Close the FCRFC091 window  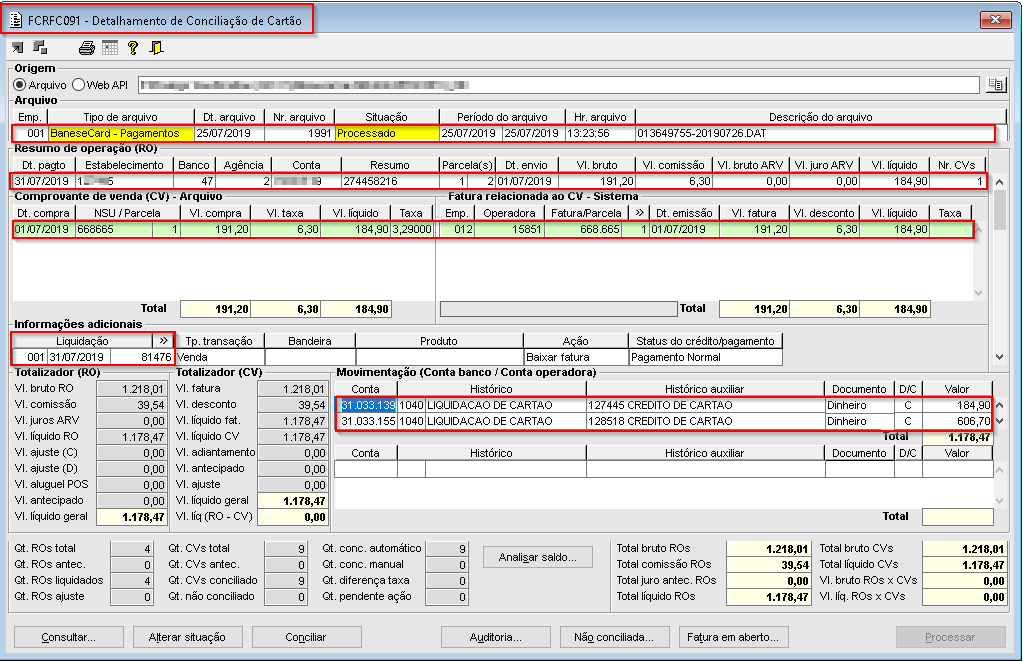pyautogui.click(x=996, y=20)
